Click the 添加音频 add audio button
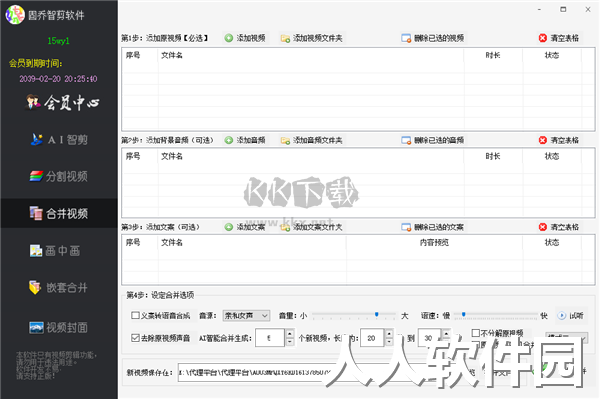600x399 pixels. tap(245, 140)
